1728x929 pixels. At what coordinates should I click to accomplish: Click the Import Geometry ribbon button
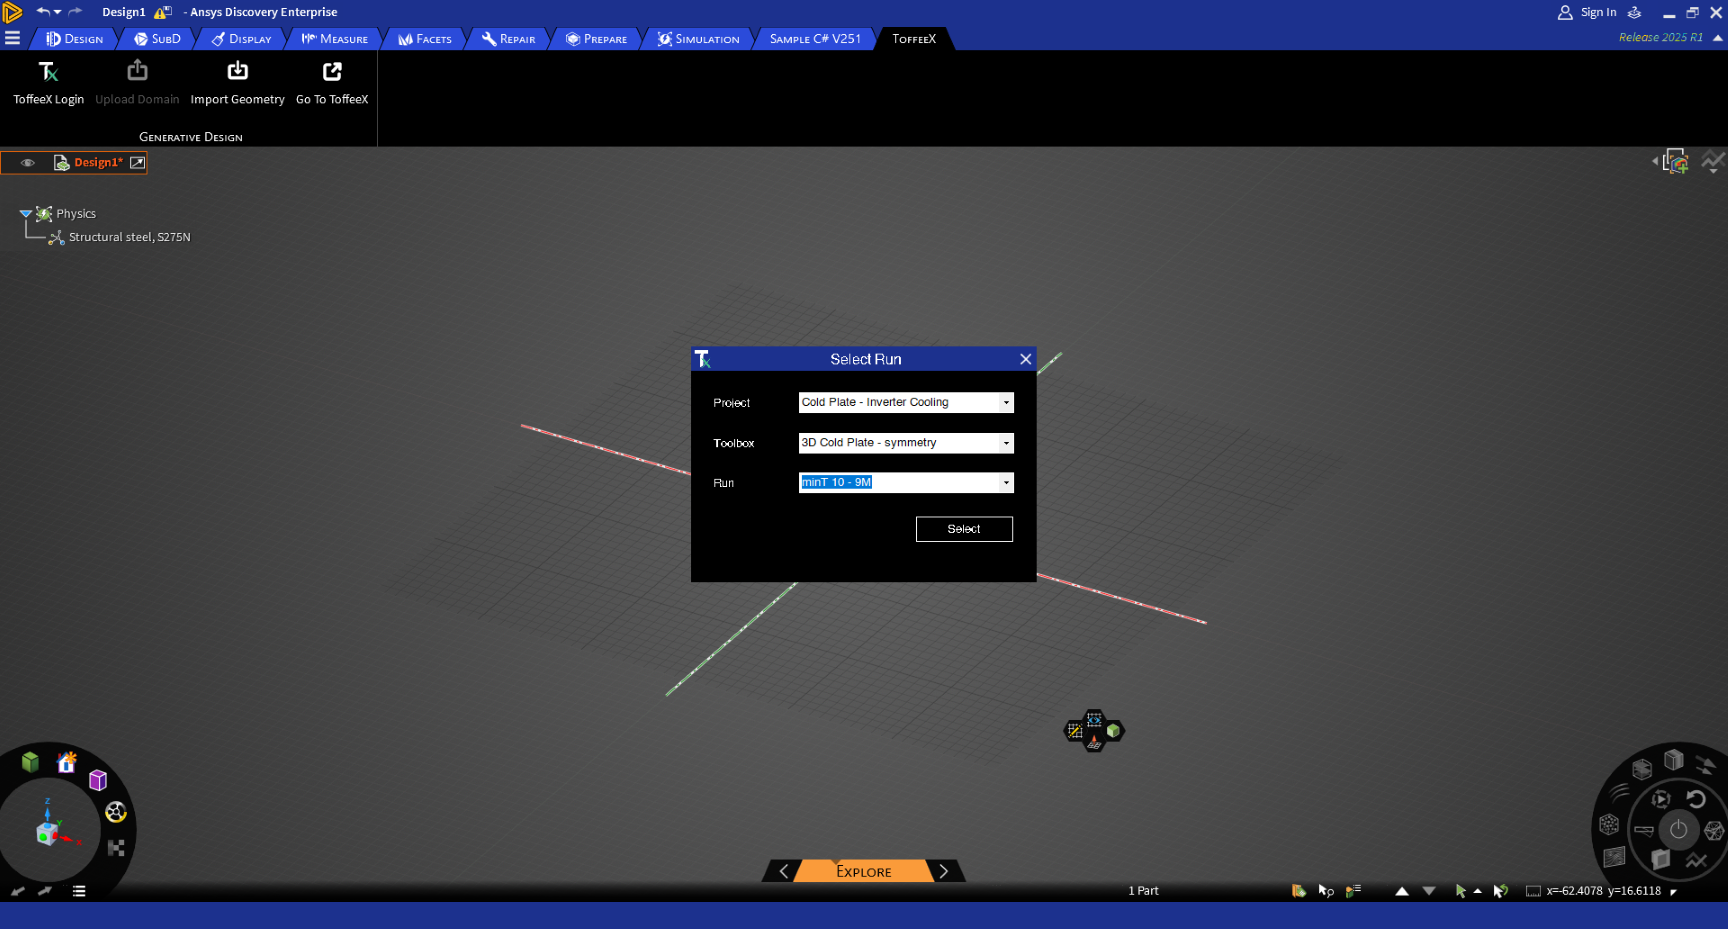click(237, 83)
